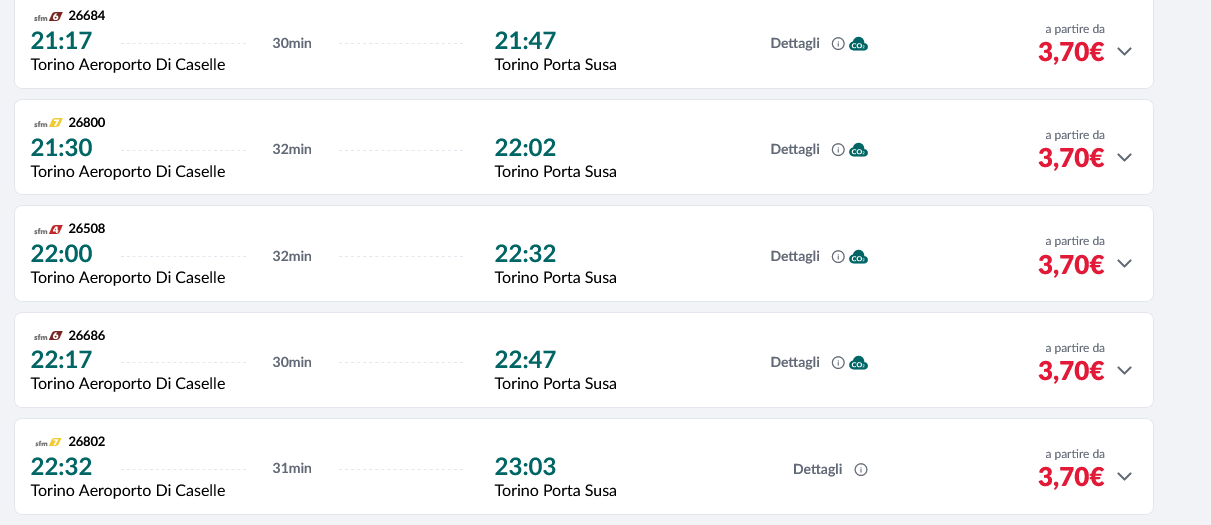
Task: Click the CO2 cloud icon for 22:00 train
Action: point(858,257)
